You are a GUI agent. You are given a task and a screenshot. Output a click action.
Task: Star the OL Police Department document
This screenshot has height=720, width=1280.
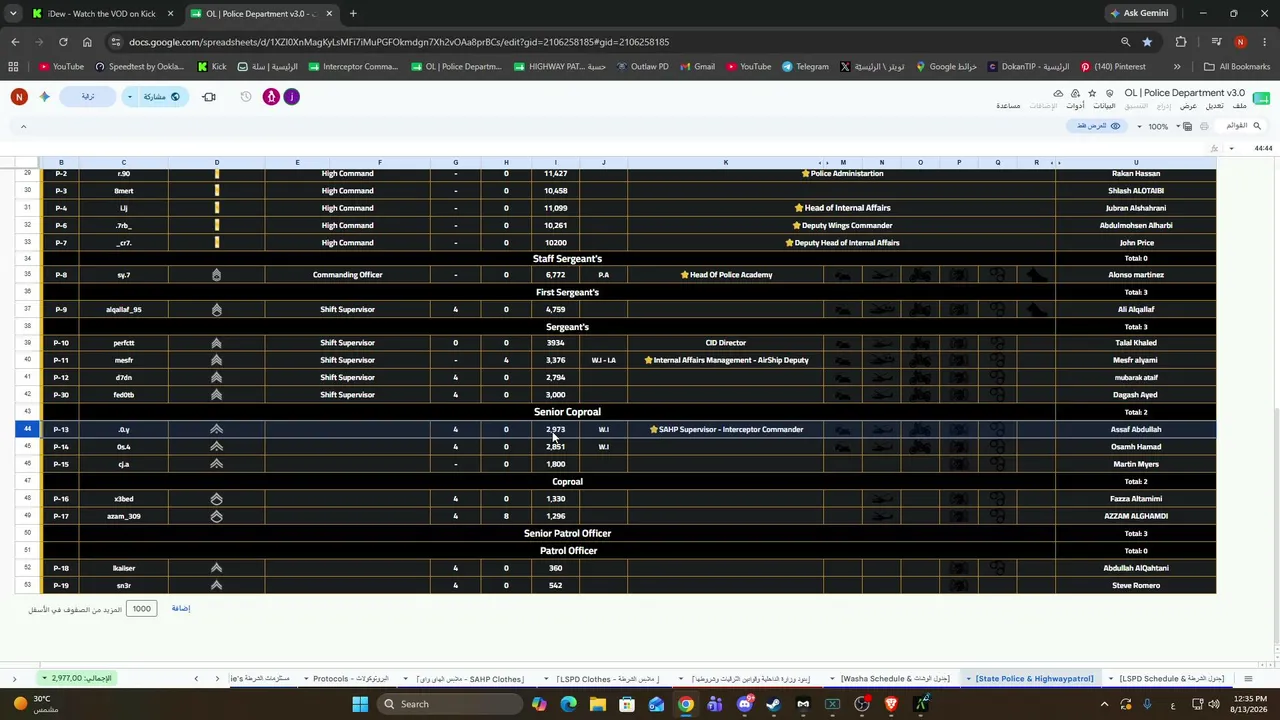point(1092,93)
